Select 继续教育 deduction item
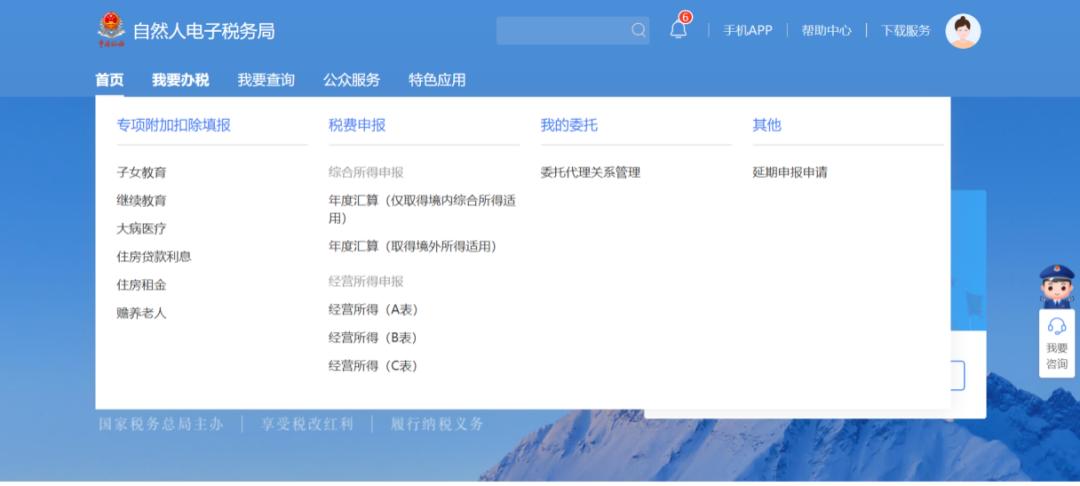 (141, 201)
